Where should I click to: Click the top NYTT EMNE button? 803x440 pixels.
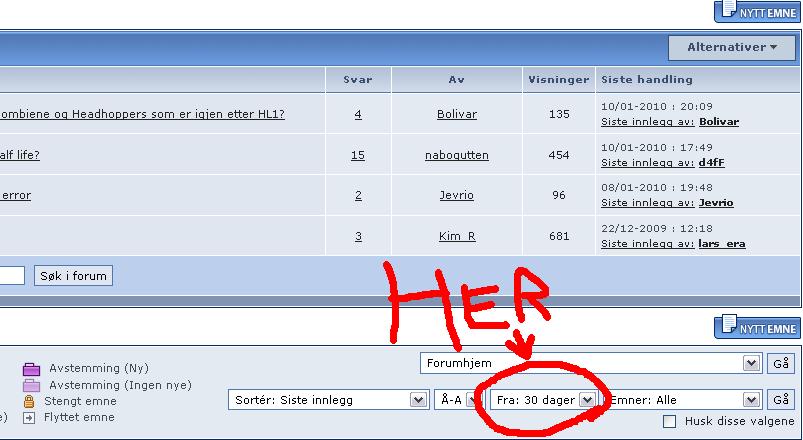(x=758, y=11)
